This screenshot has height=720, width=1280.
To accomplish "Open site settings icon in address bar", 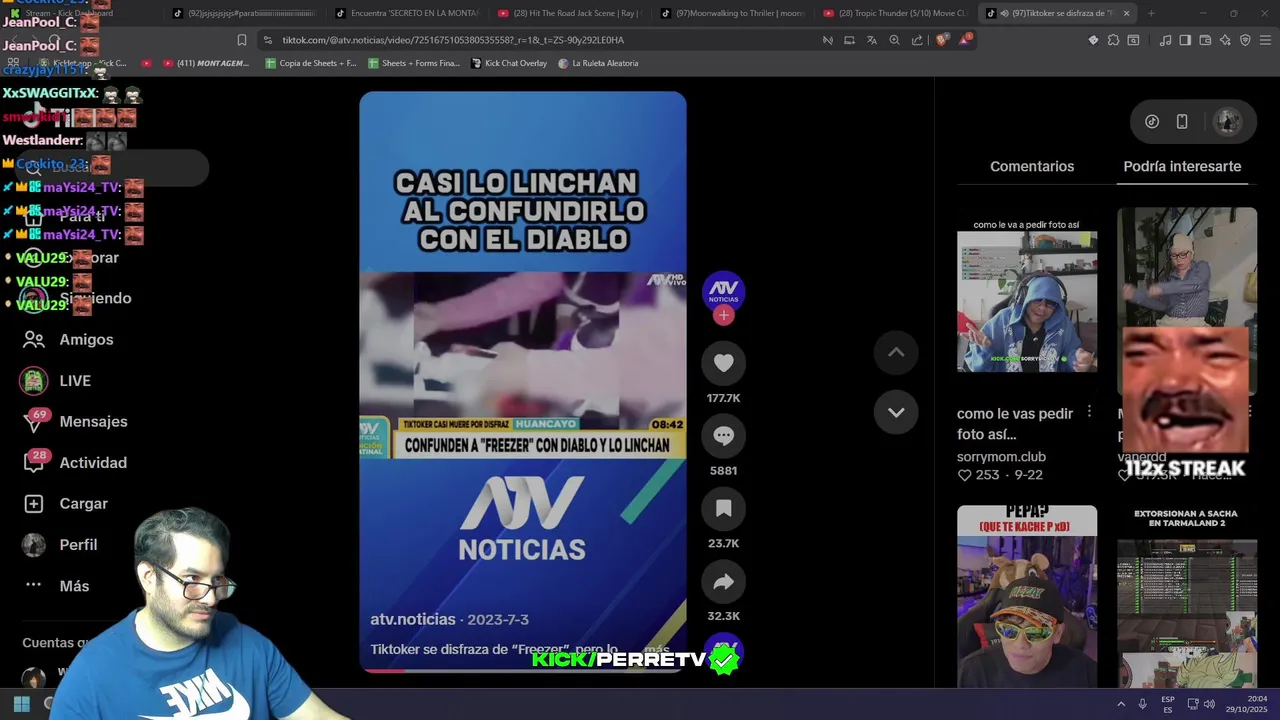I will pyautogui.click(x=267, y=40).
